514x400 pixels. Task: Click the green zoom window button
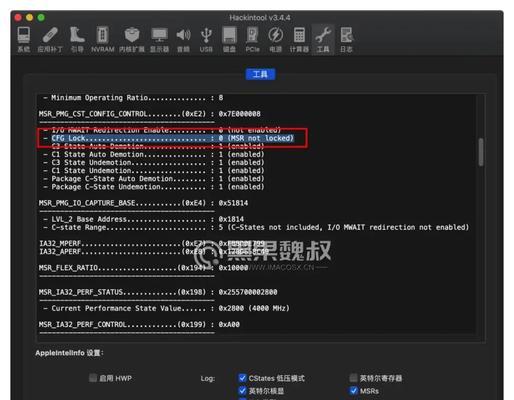41,17
